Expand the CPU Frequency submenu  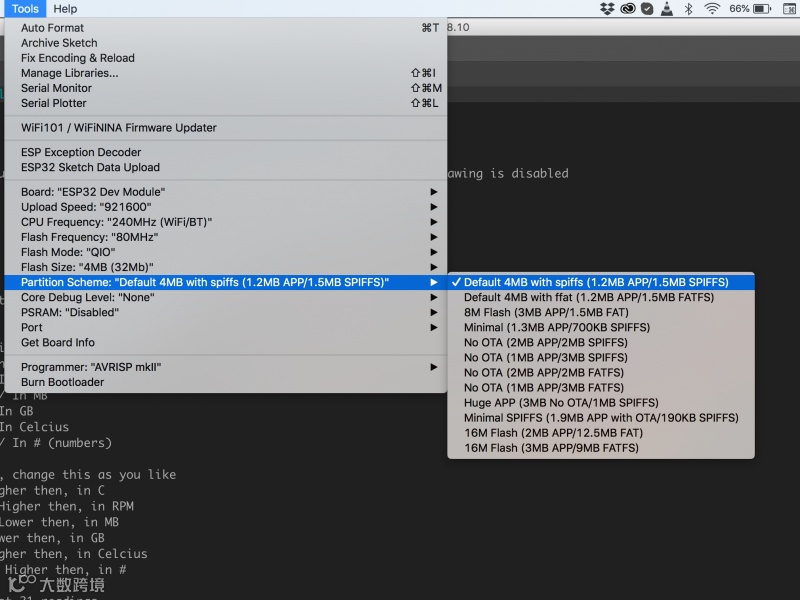click(x=226, y=222)
